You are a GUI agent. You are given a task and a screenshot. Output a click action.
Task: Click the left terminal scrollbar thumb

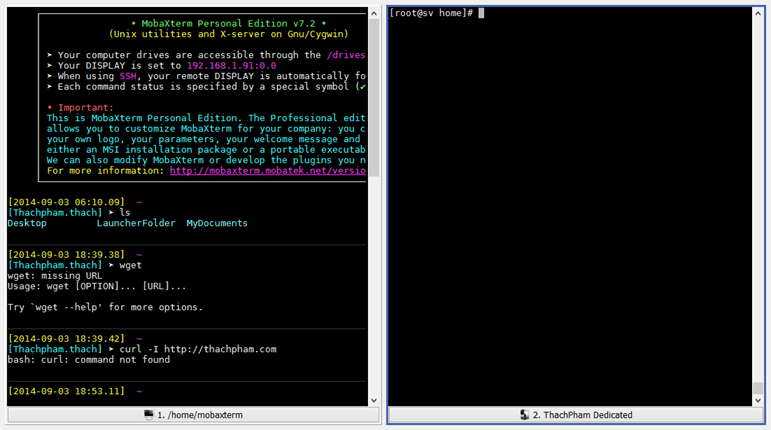[374, 97]
